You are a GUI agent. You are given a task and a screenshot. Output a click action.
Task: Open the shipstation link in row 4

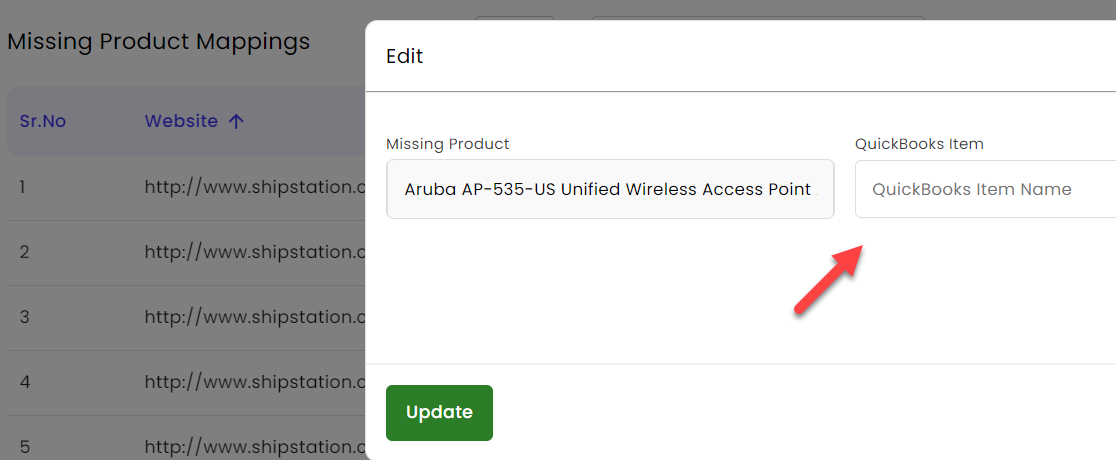[x=255, y=382]
